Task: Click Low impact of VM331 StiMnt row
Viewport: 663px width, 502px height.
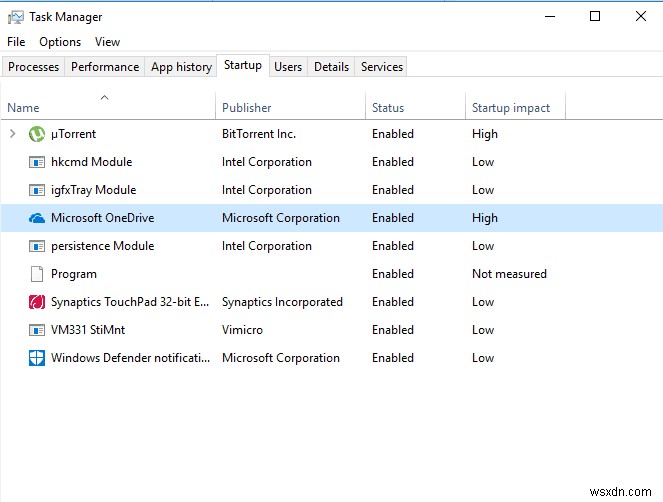Action: (x=483, y=330)
